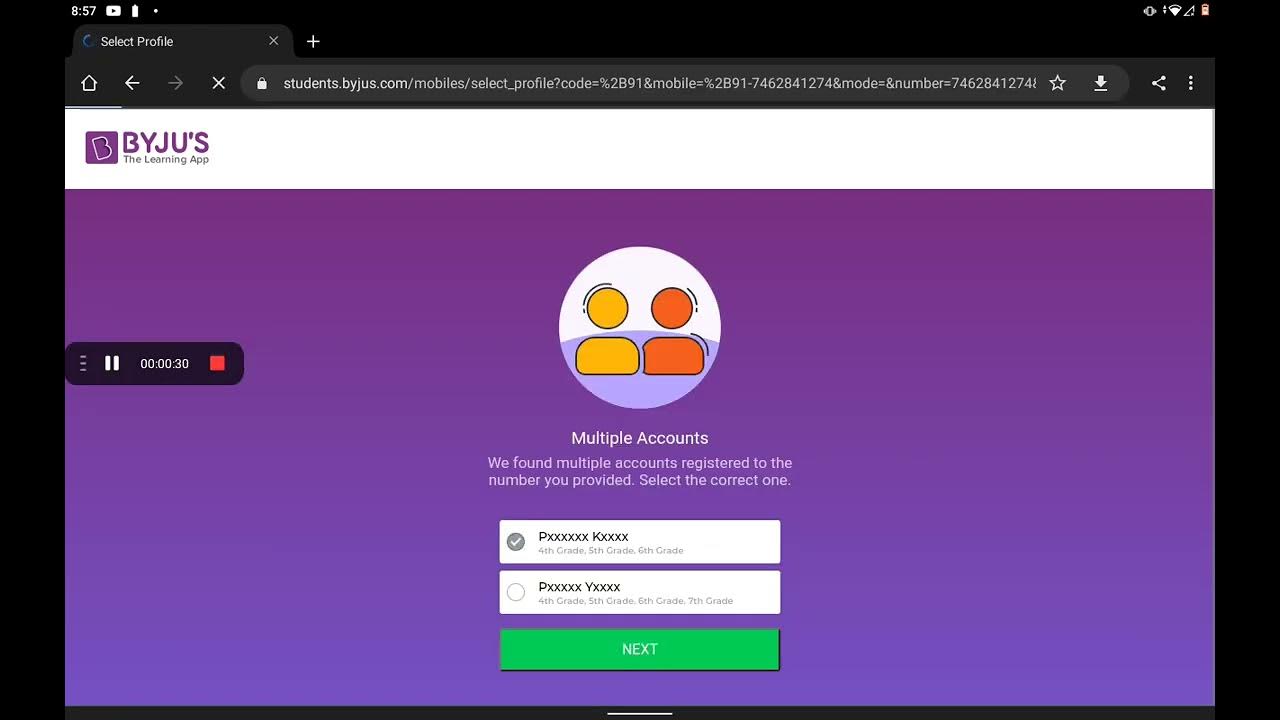
Task: Tap the YouTube icon in status bar
Action: pos(113,11)
